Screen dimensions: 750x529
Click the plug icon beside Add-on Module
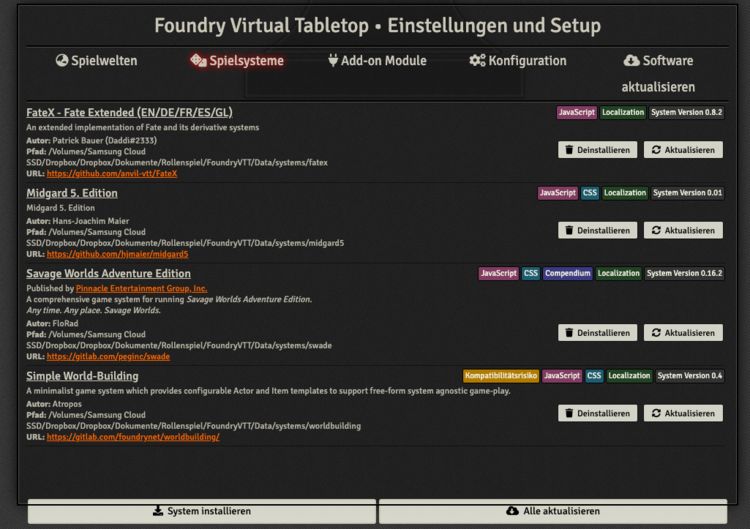click(333, 61)
